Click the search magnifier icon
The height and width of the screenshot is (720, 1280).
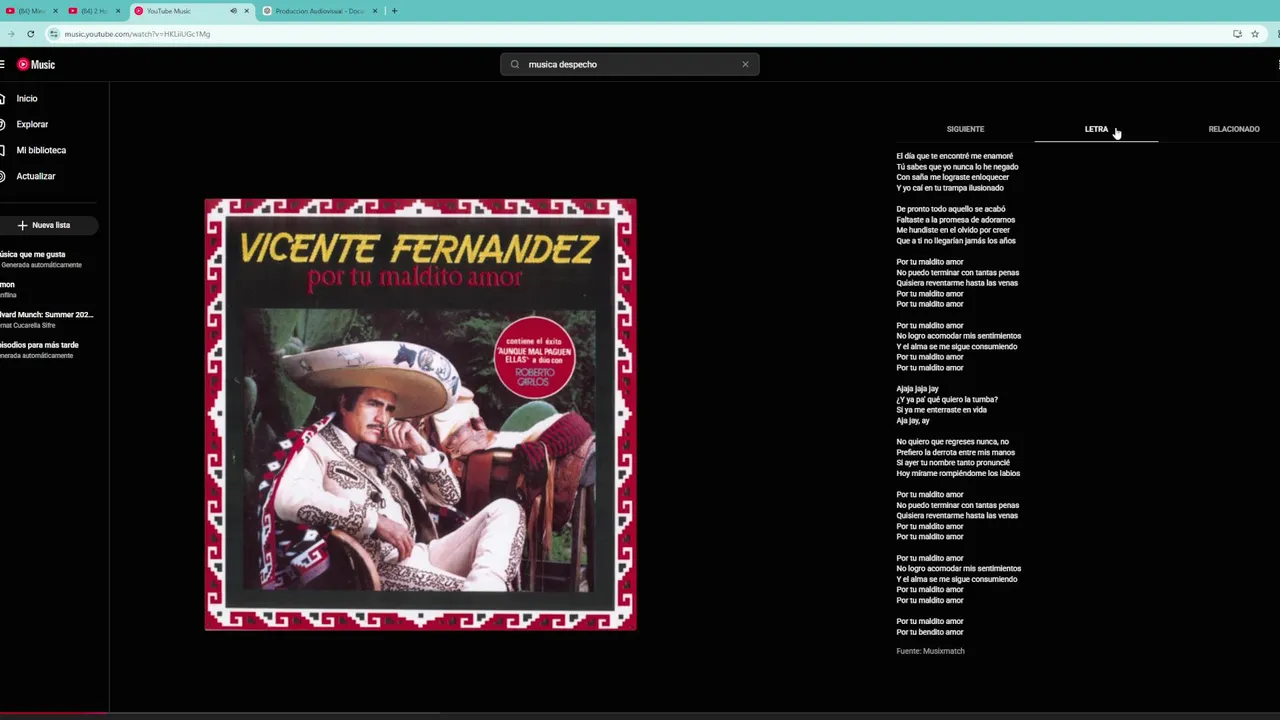(x=515, y=64)
